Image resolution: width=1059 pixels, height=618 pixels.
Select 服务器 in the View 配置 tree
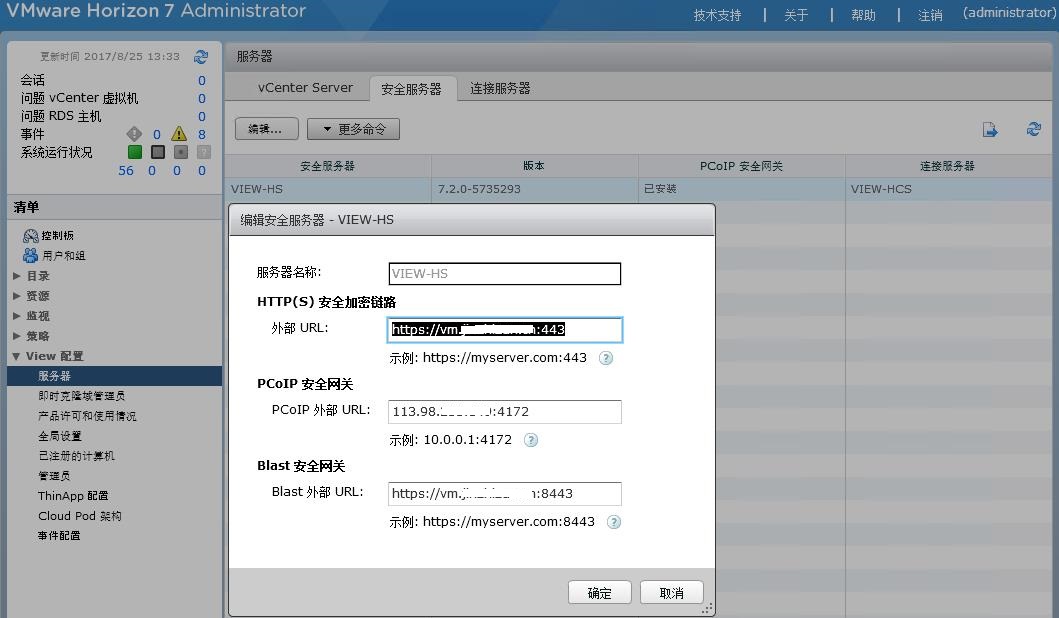(x=115, y=376)
